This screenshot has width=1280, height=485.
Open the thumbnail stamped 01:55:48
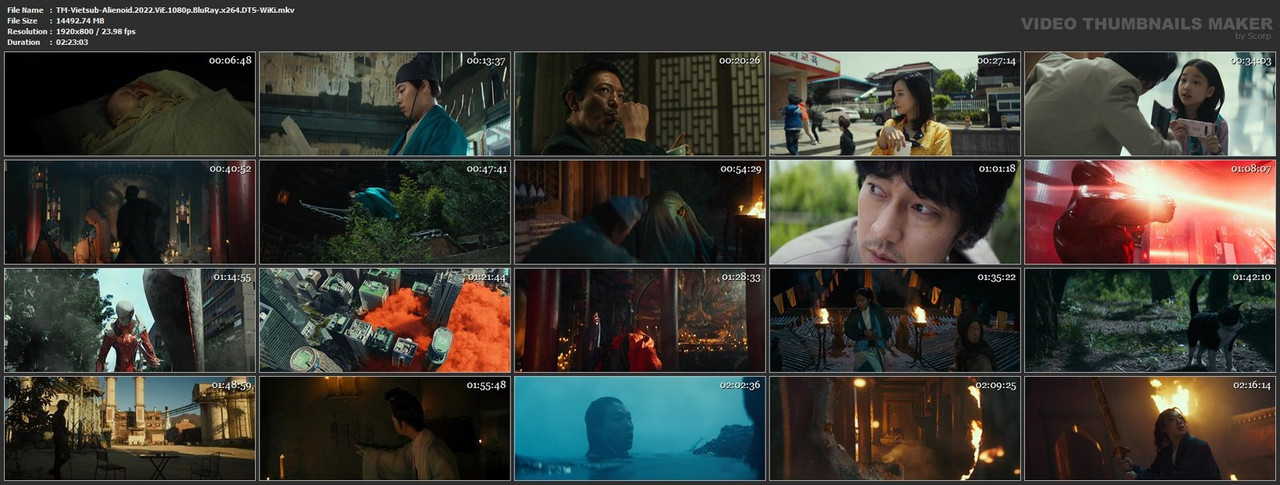385,428
